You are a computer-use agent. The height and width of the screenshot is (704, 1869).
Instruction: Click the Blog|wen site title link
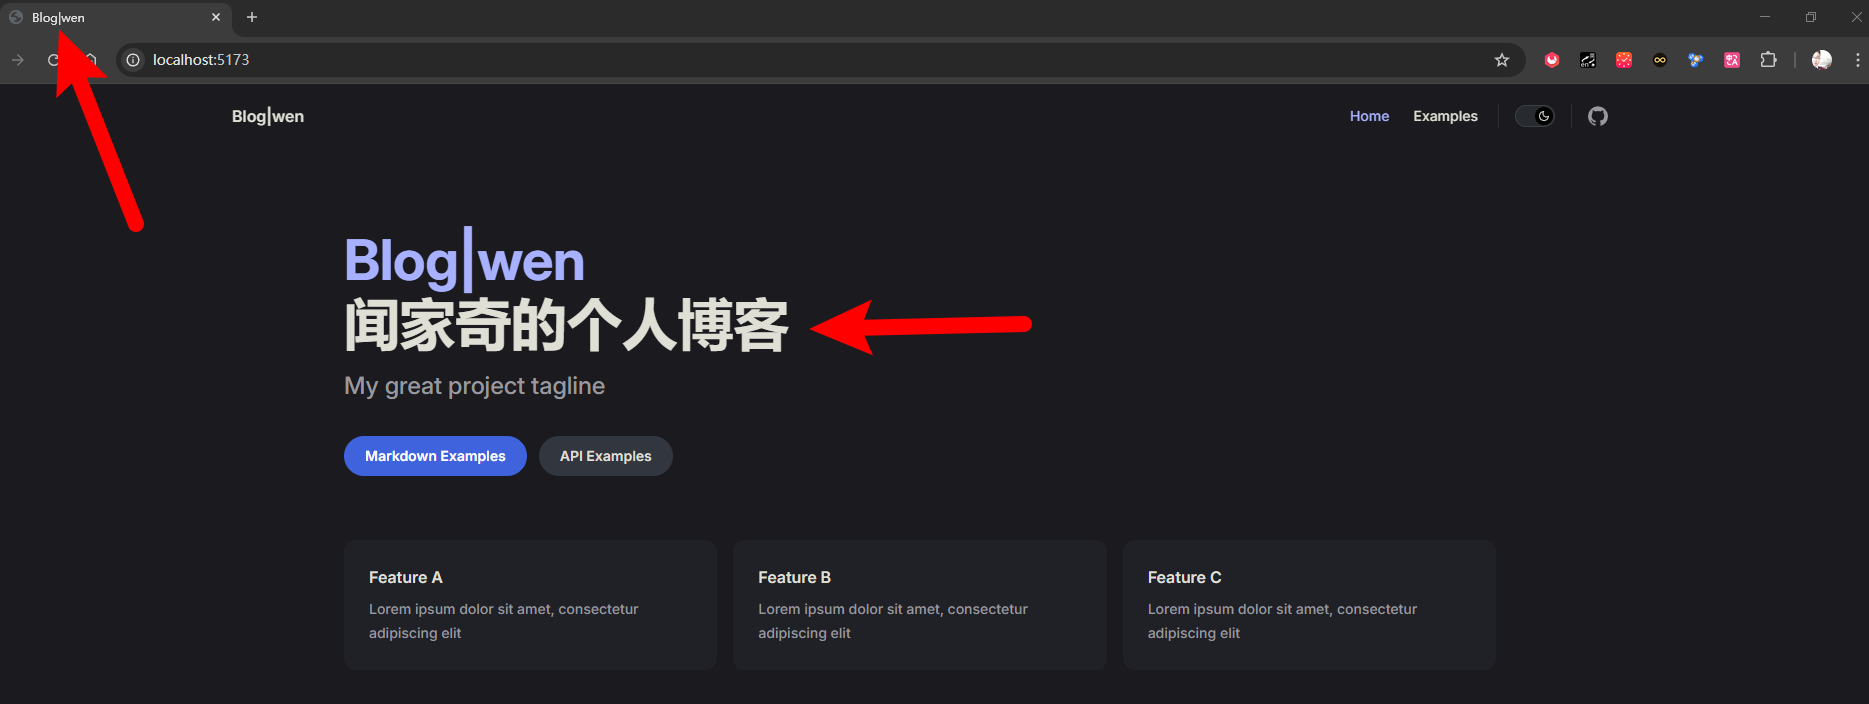click(268, 116)
